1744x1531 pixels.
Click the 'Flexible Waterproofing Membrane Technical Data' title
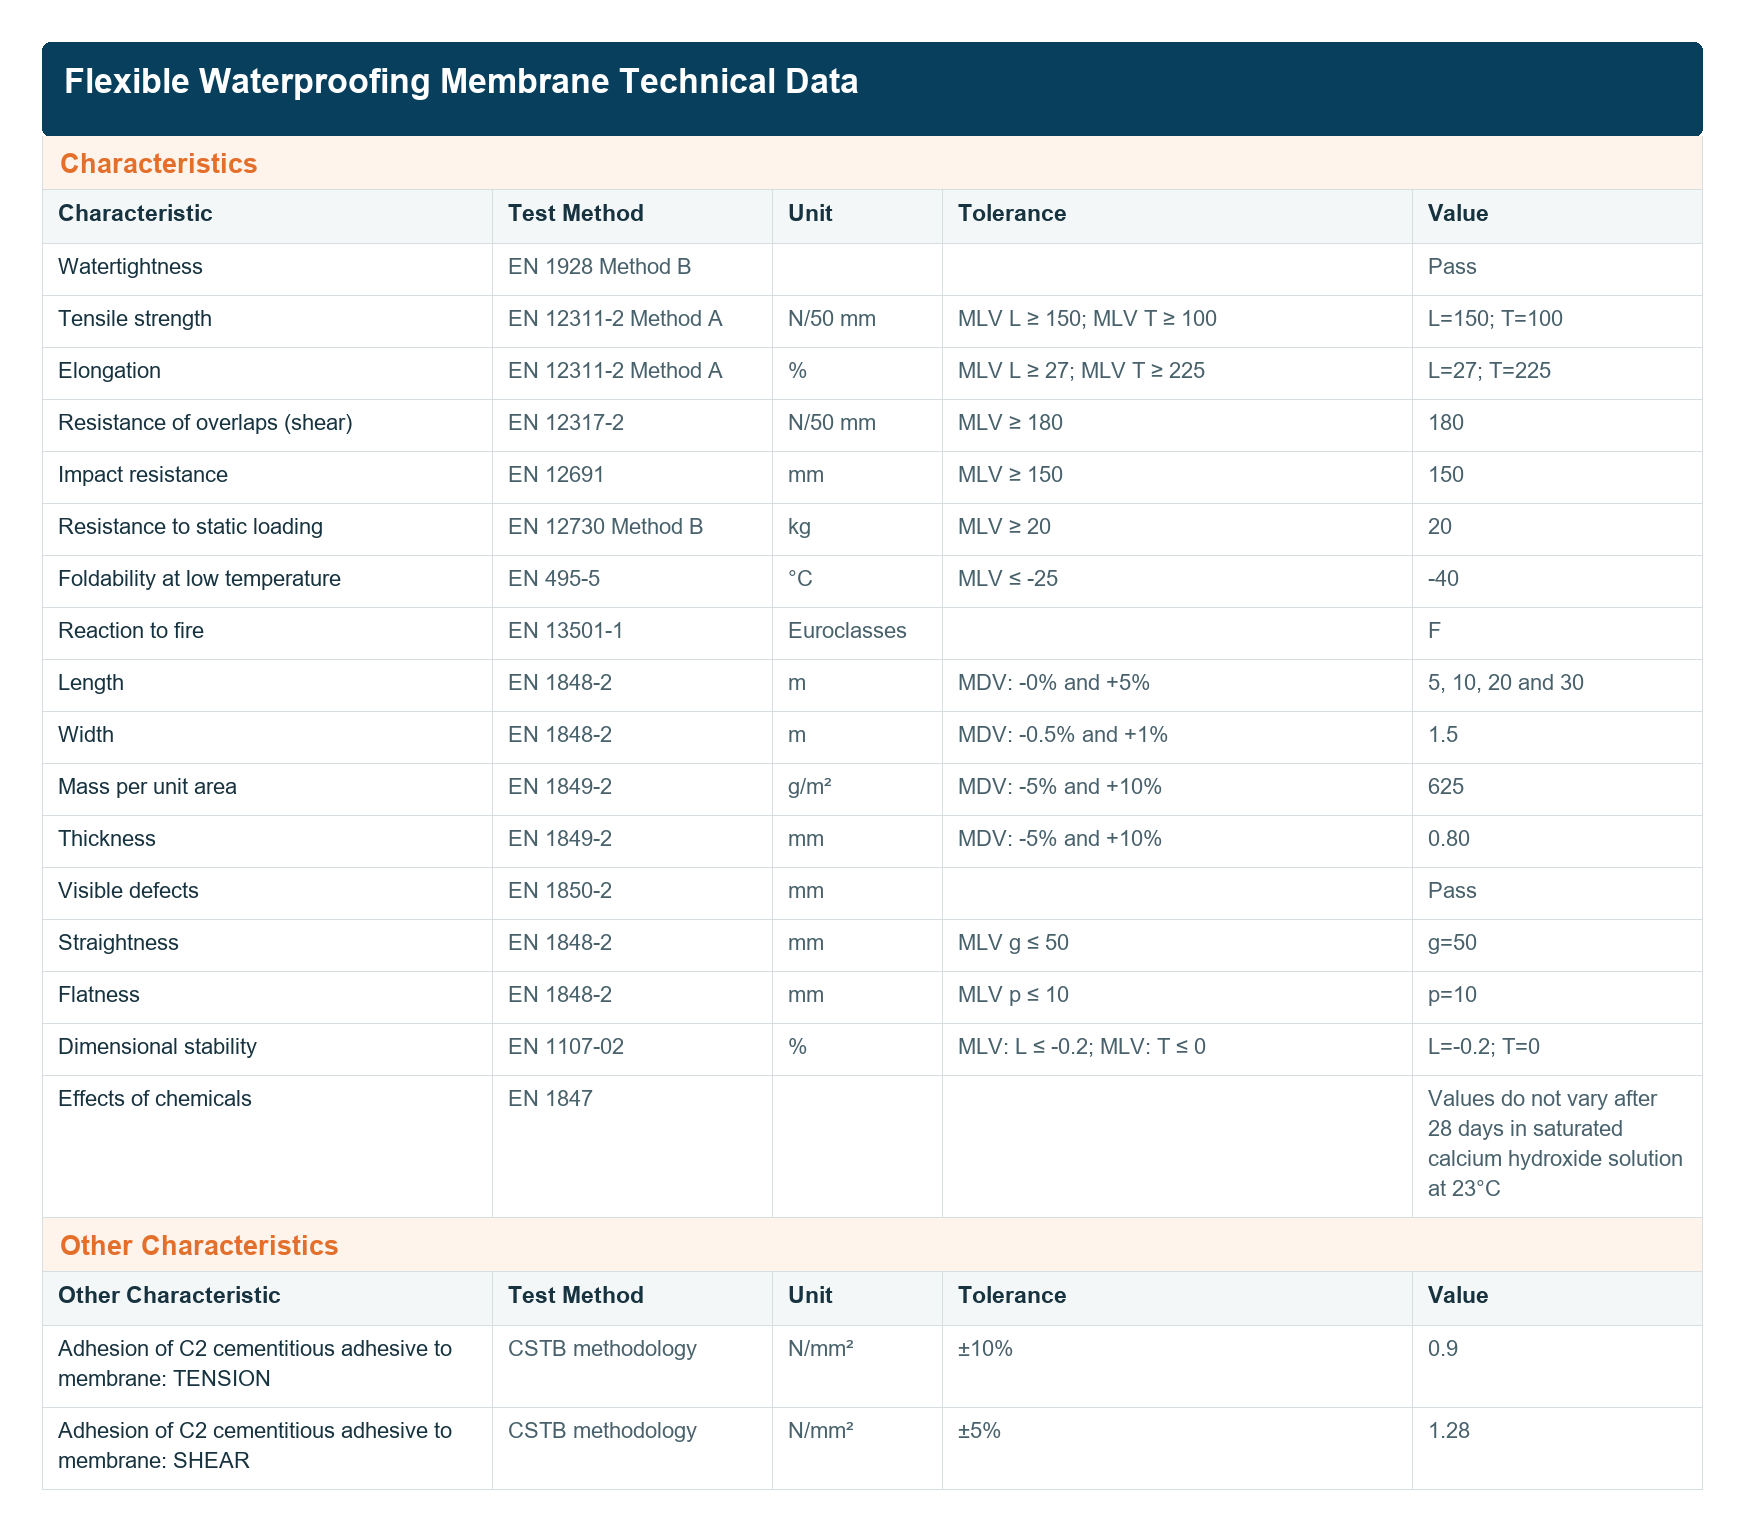point(461,81)
